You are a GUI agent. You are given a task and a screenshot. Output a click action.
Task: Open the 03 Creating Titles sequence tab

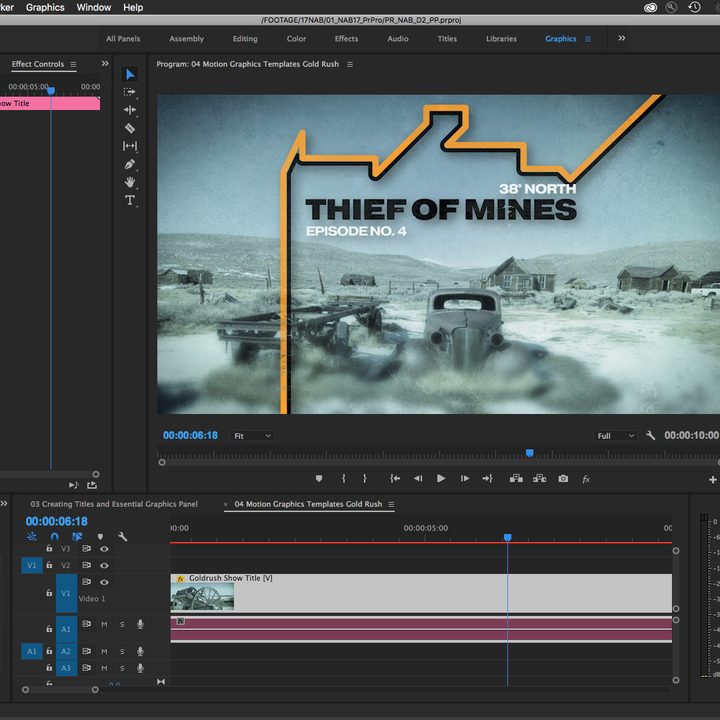pos(114,504)
